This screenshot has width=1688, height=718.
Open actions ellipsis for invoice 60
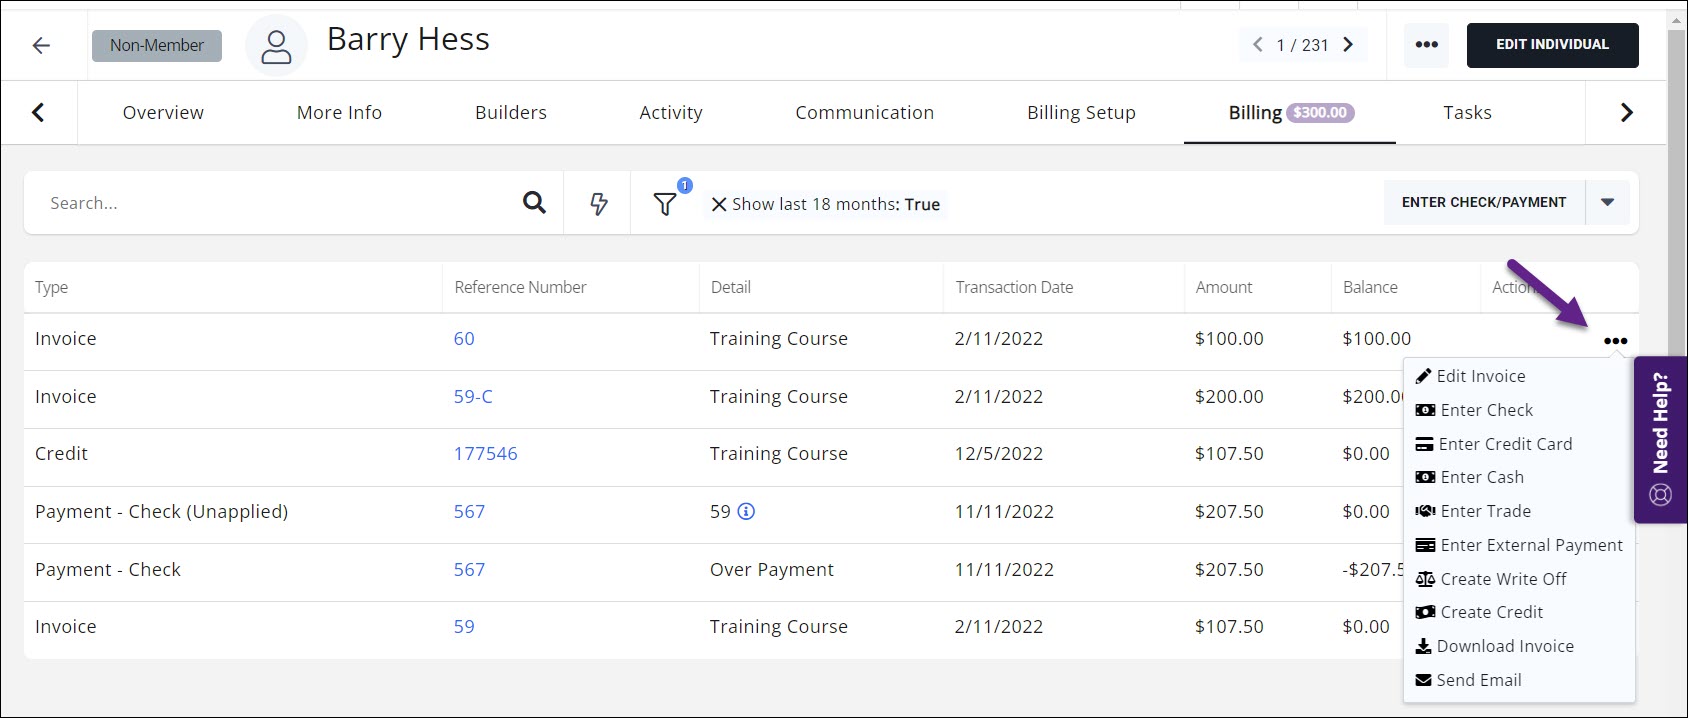[x=1615, y=341]
